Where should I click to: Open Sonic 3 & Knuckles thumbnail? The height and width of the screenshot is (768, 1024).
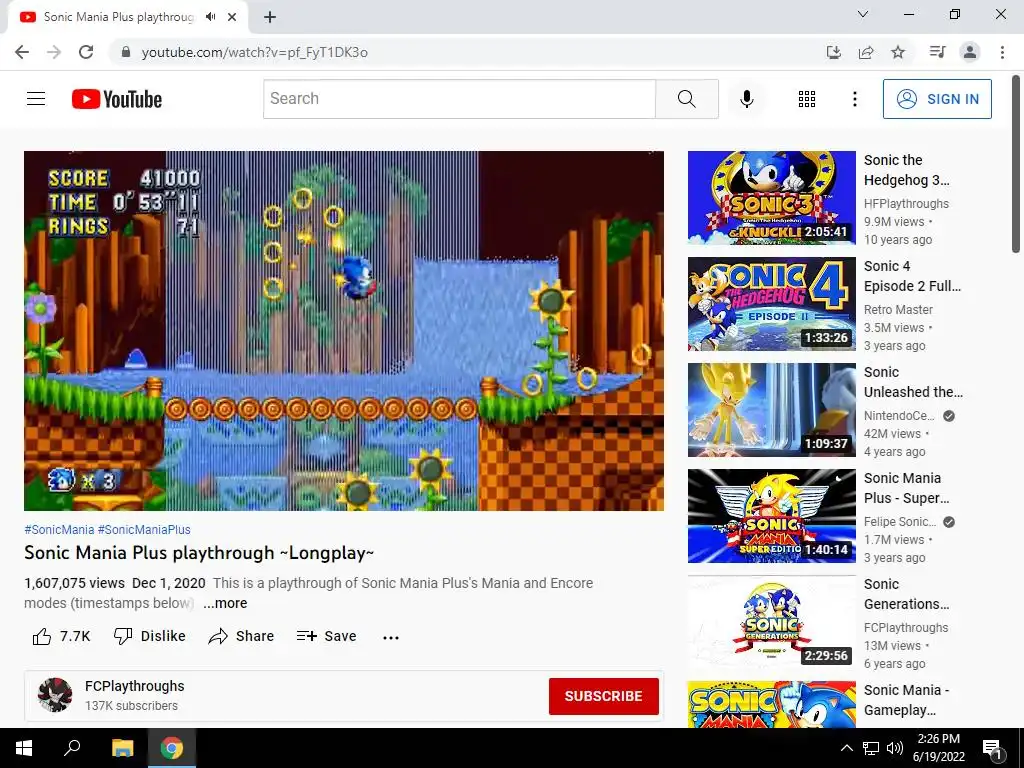coord(771,198)
